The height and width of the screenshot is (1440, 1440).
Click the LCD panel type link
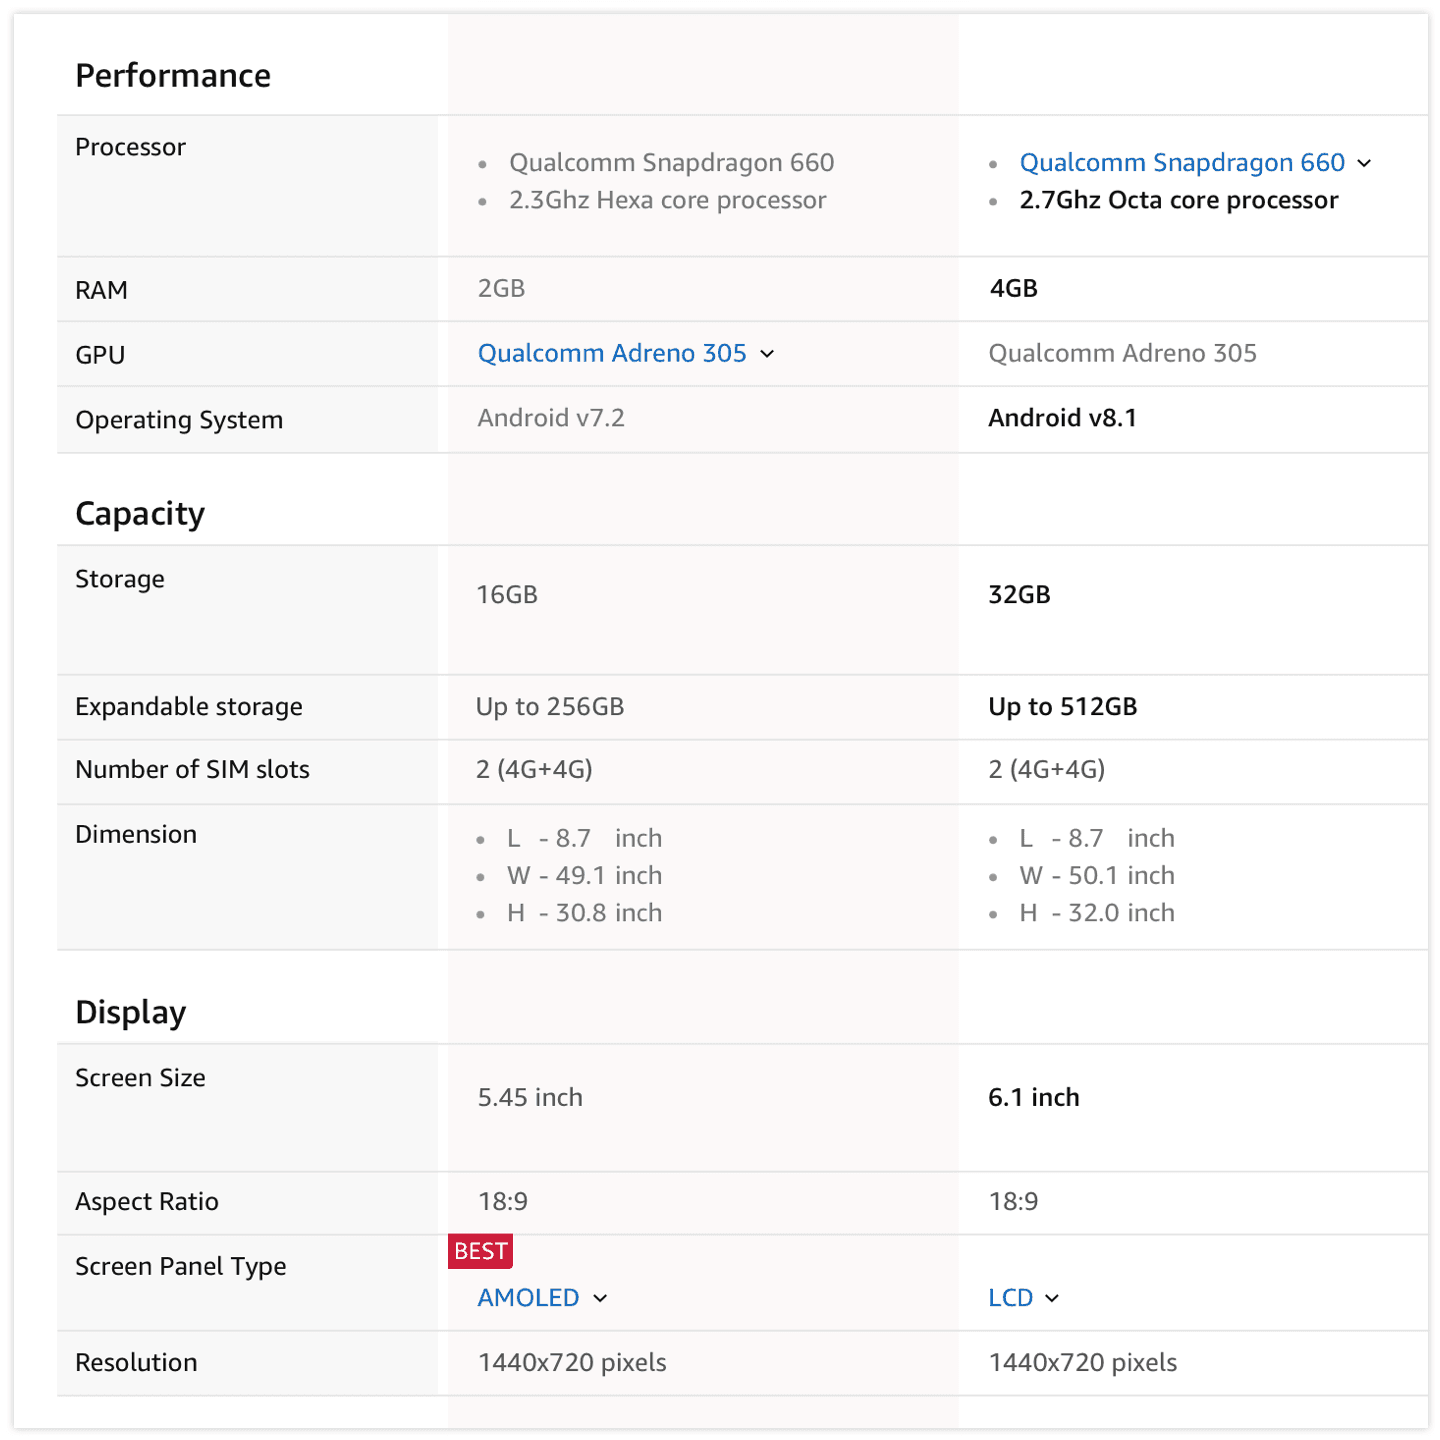[1010, 1297]
